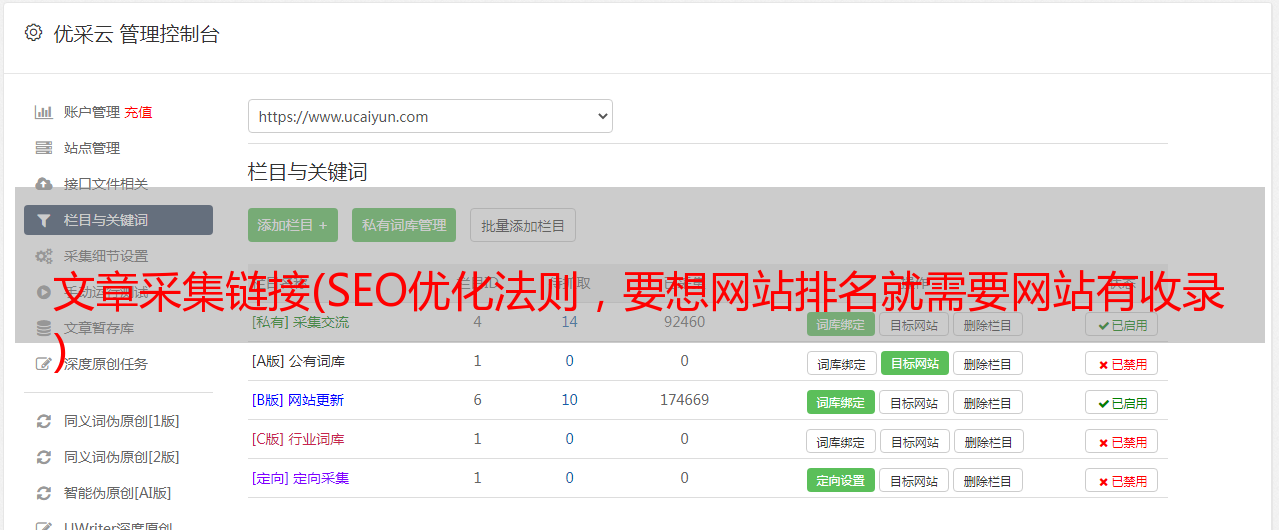Click the 优采云 管理控制台 title text
This screenshot has width=1279, height=530.
[136, 34]
